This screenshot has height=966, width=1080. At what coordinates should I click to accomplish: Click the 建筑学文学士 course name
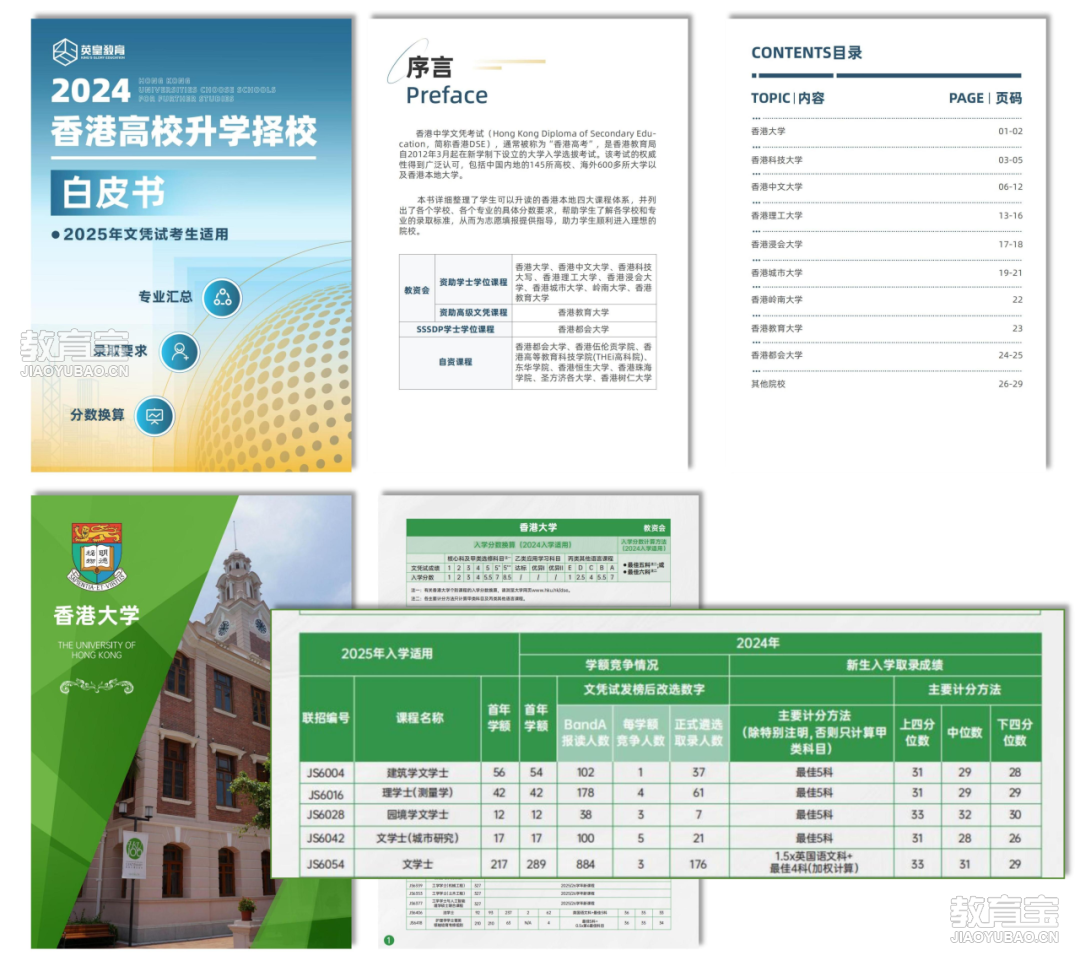417,772
